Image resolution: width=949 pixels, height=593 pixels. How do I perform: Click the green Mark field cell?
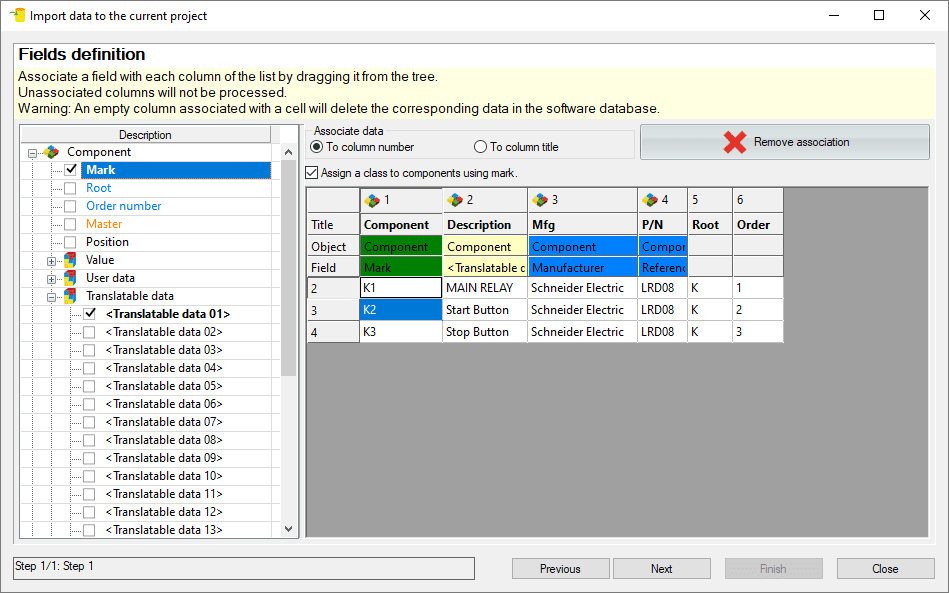click(401, 267)
